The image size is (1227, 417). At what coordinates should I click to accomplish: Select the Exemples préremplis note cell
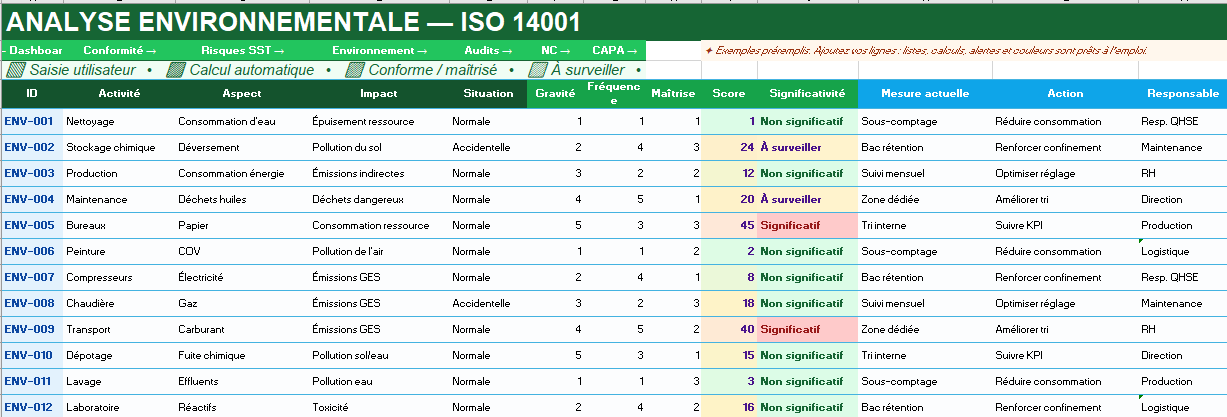click(x=964, y=50)
